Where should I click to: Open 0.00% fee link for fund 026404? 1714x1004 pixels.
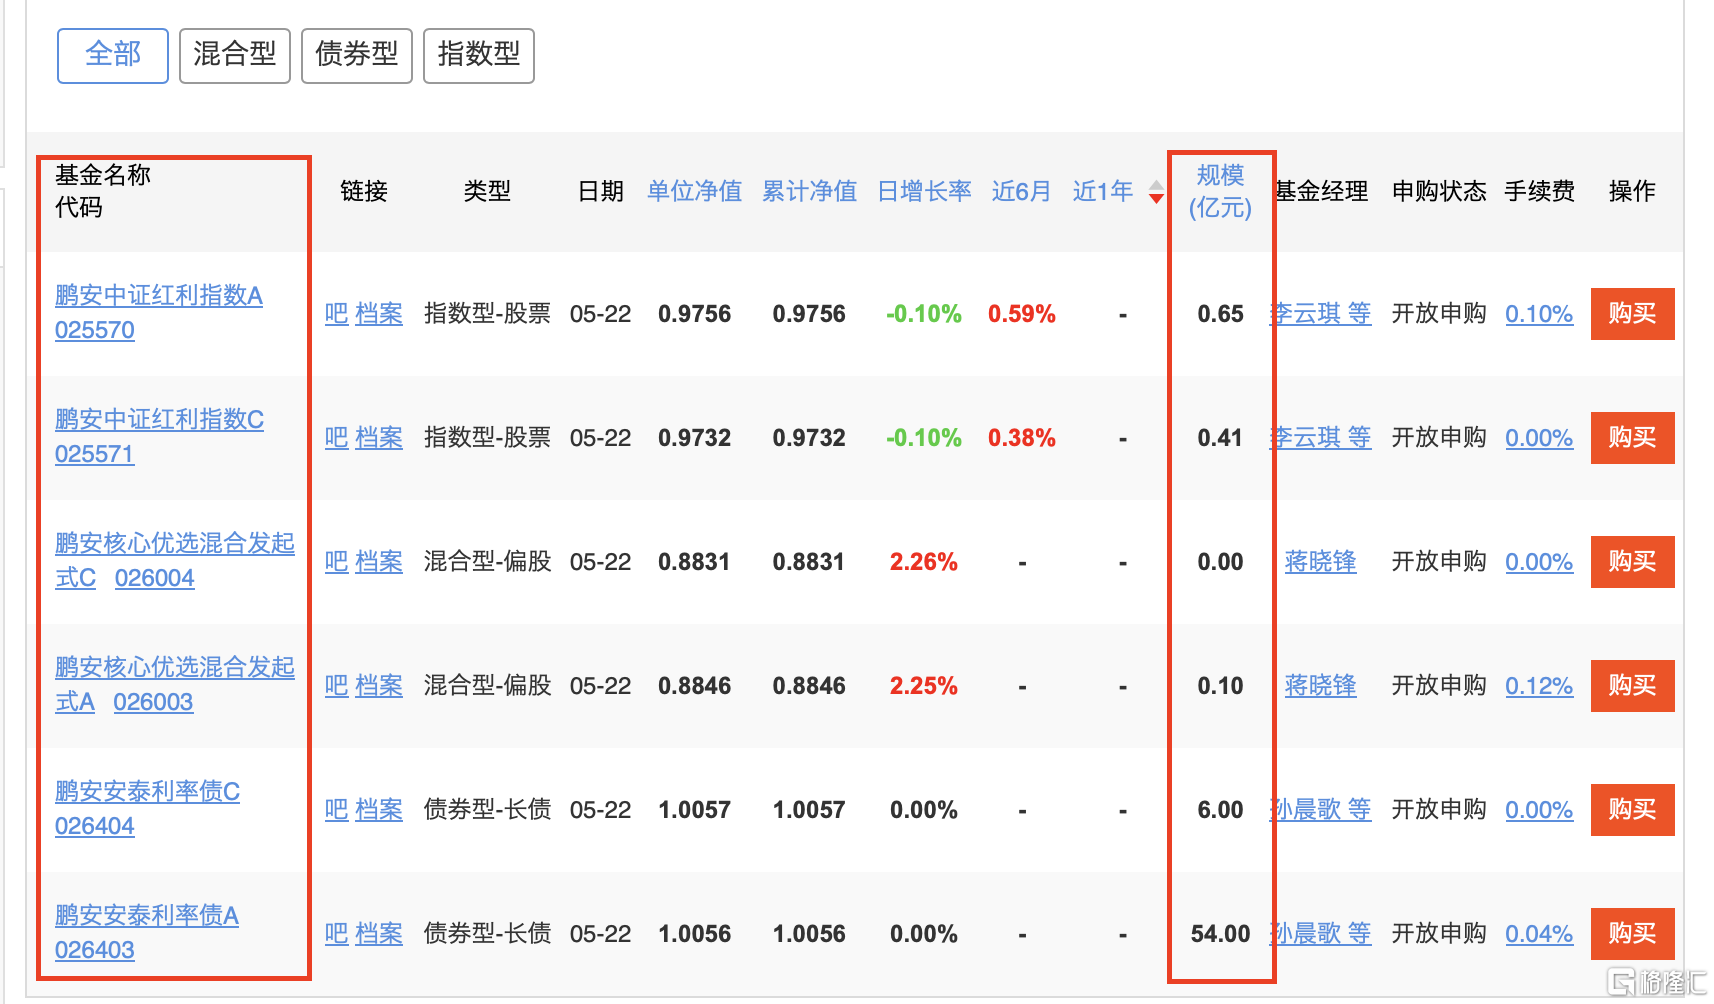click(x=1540, y=810)
